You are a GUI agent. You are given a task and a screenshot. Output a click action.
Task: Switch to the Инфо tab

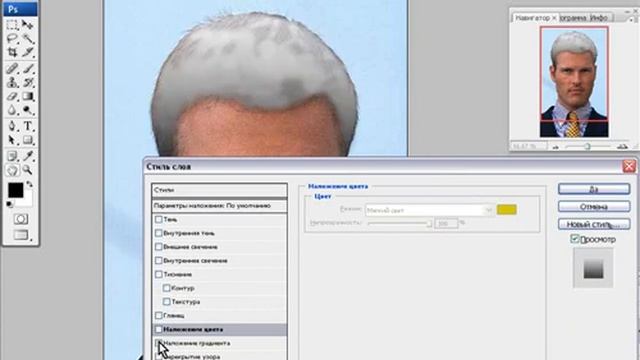pyautogui.click(x=599, y=18)
